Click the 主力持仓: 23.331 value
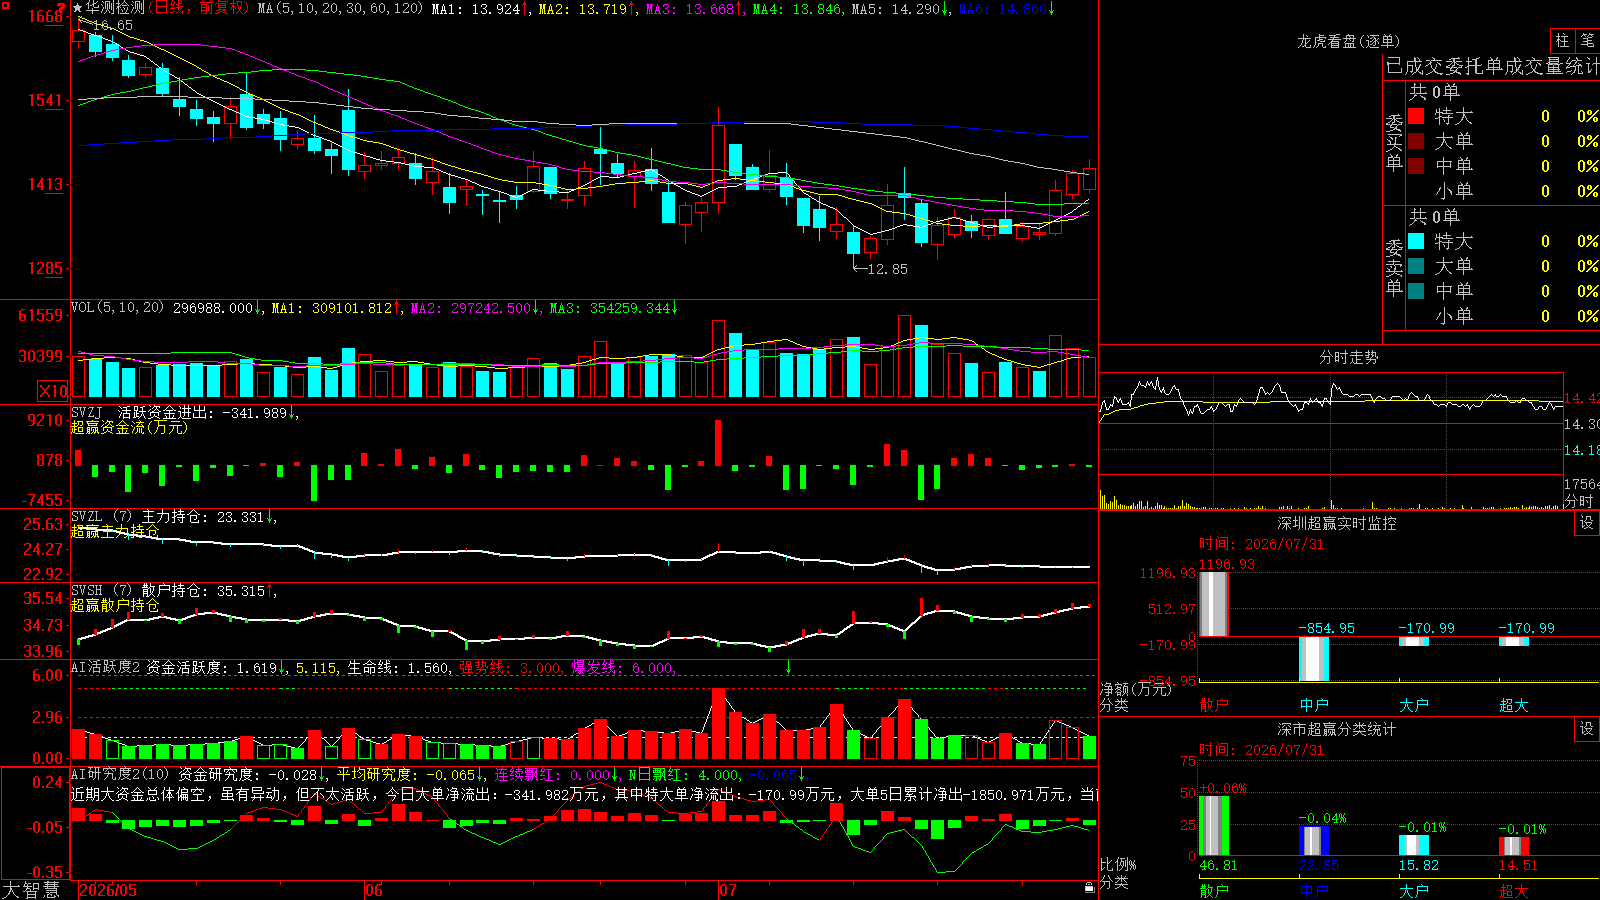 click(203, 517)
